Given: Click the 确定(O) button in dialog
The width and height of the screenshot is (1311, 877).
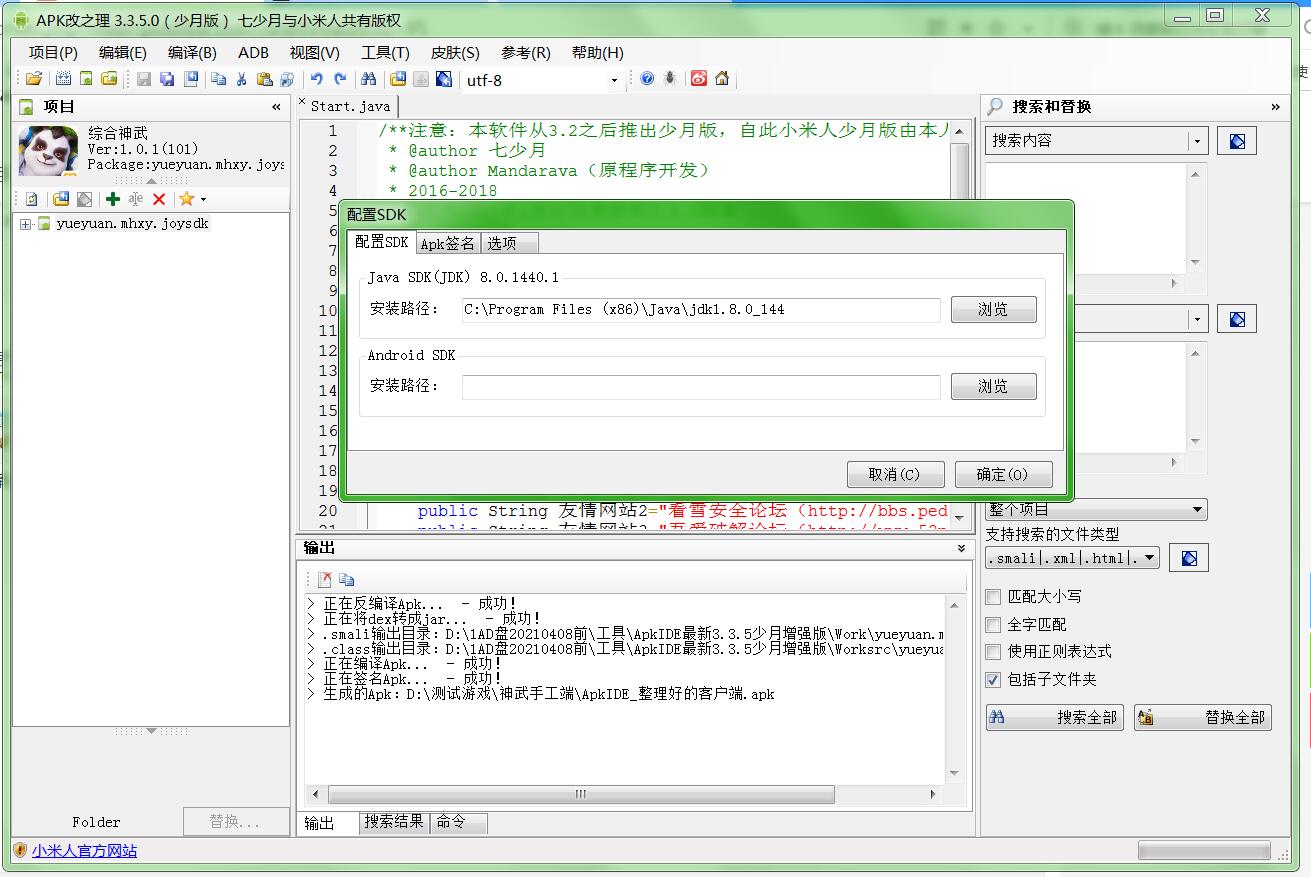Looking at the screenshot, I should (1003, 474).
